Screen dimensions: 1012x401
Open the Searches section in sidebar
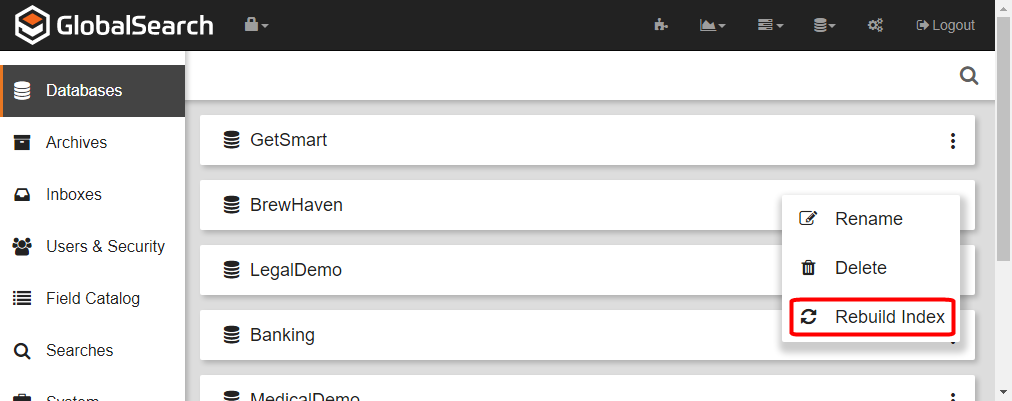pyautogui.click(x=79, y=351)
